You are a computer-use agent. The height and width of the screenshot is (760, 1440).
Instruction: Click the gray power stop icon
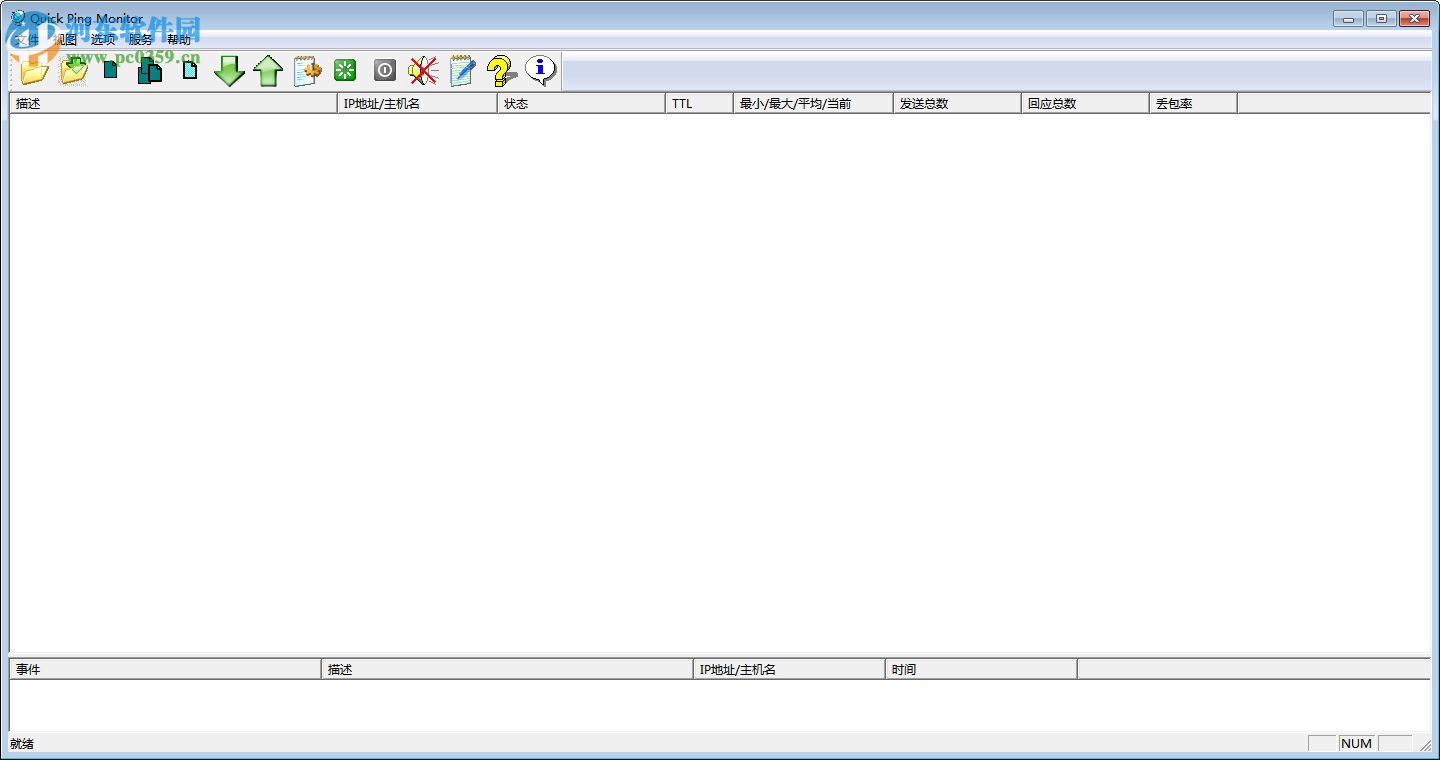(x=384, y=70)
